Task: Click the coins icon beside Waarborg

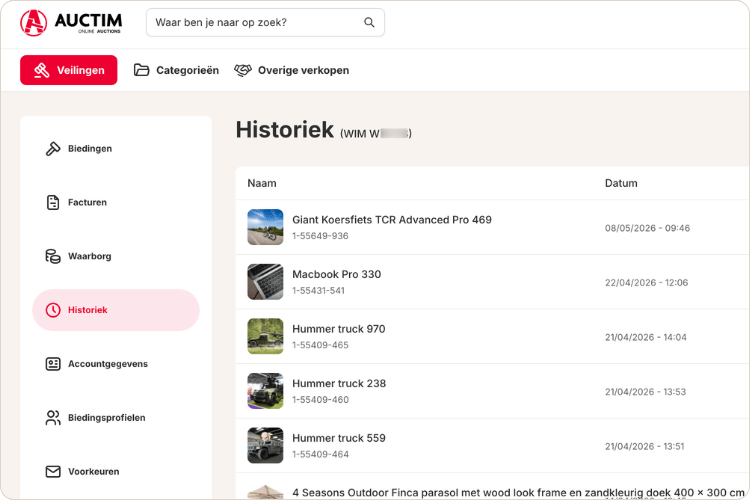Action: (x=53, y=256)
